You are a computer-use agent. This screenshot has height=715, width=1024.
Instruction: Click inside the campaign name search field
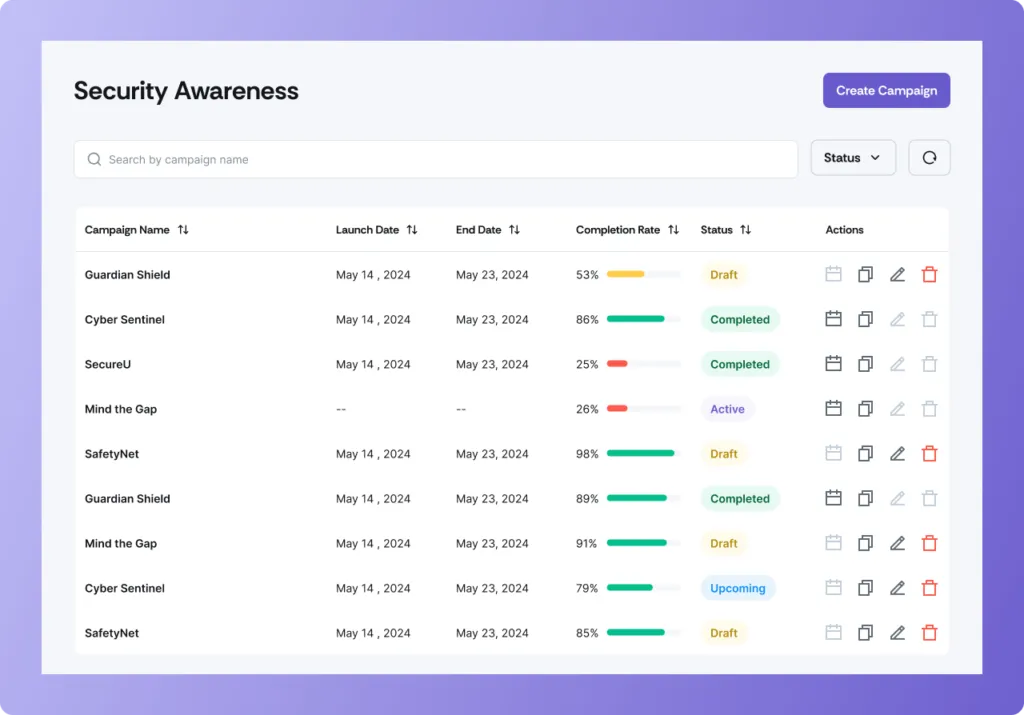[300, 158]
